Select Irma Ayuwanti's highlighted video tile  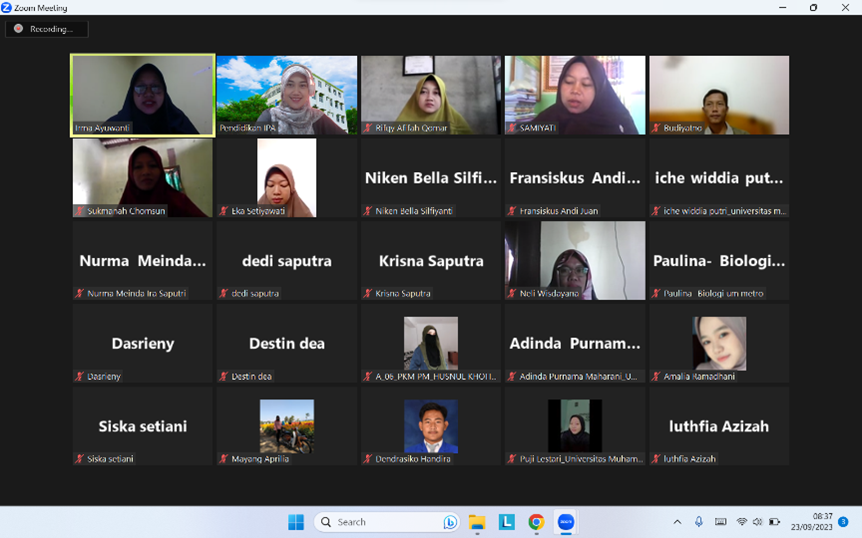pos(142,94)
